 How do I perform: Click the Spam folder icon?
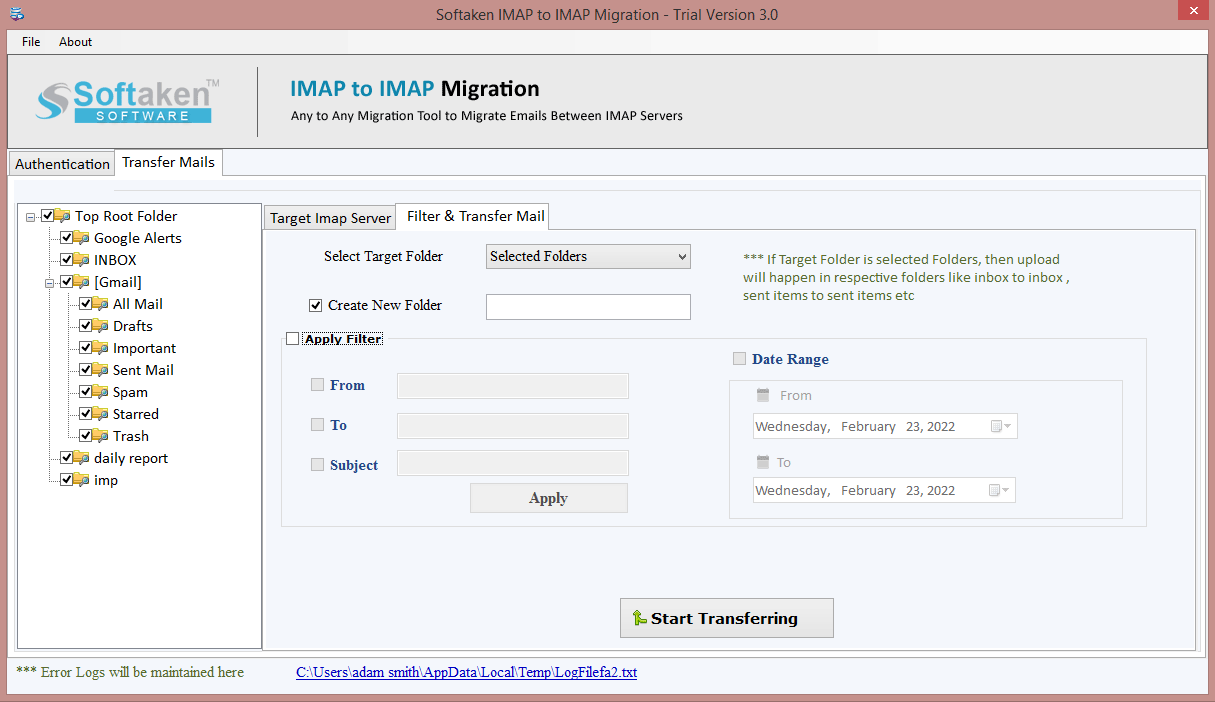click(100, 392)
